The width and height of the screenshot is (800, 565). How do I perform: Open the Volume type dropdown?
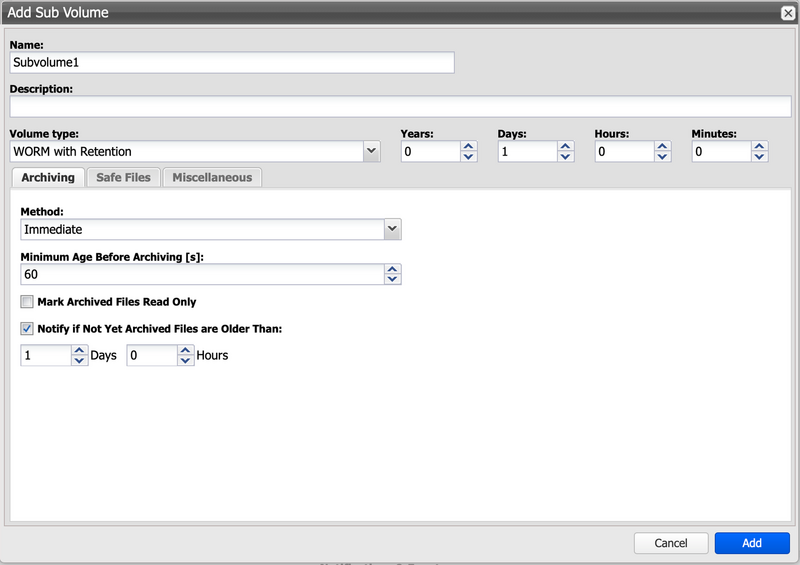(371, 152)
